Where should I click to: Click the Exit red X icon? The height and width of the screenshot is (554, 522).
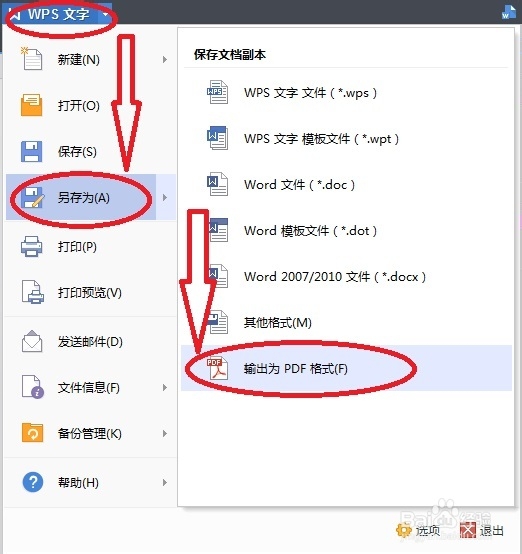[x=468, y=530]
